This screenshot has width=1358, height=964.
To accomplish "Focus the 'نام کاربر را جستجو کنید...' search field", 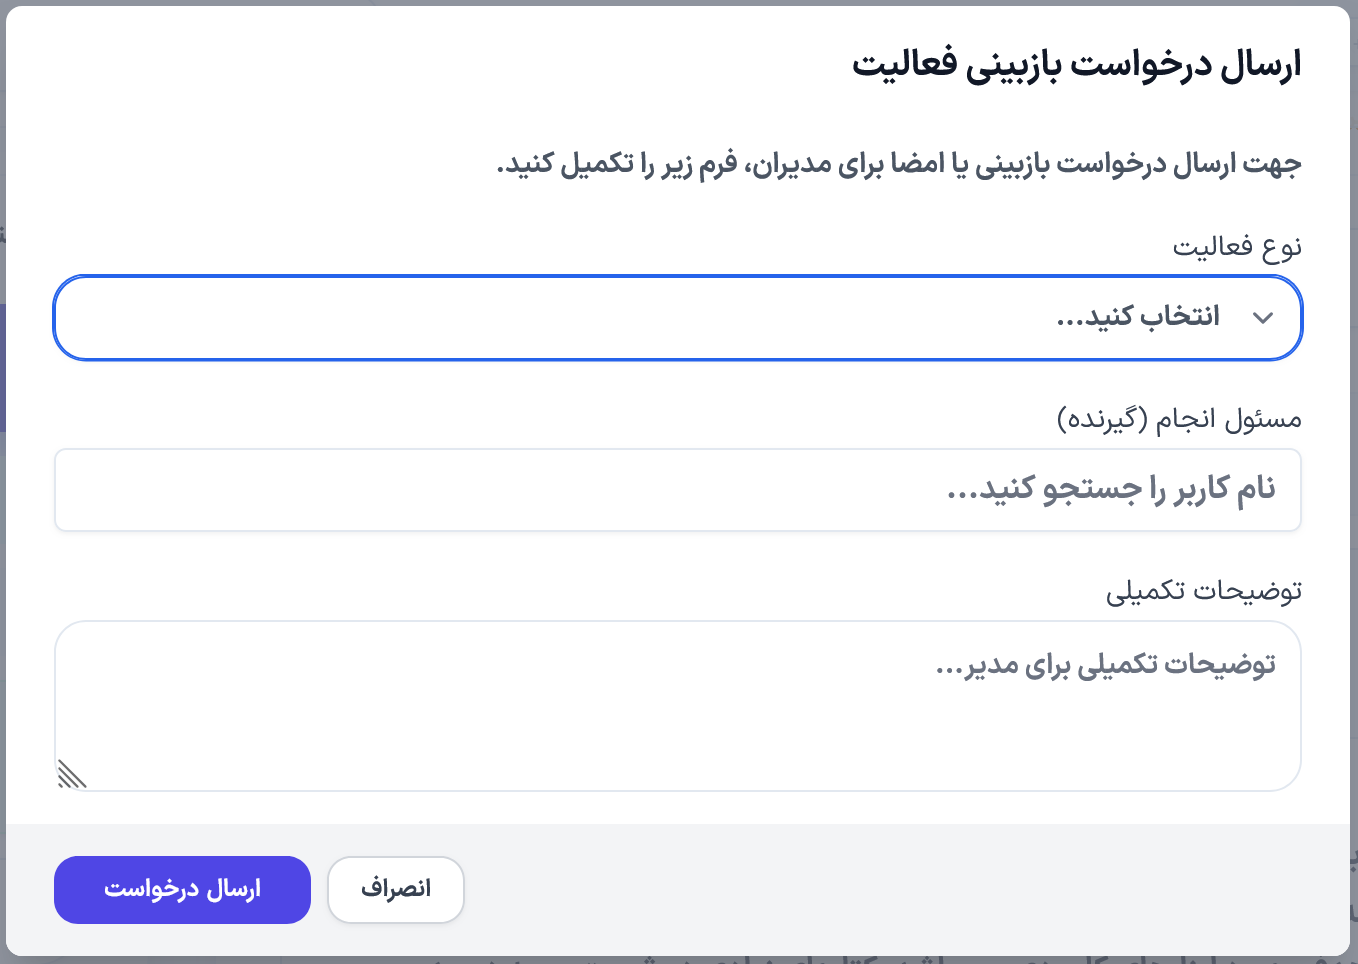I will click(x=678, y=490).
